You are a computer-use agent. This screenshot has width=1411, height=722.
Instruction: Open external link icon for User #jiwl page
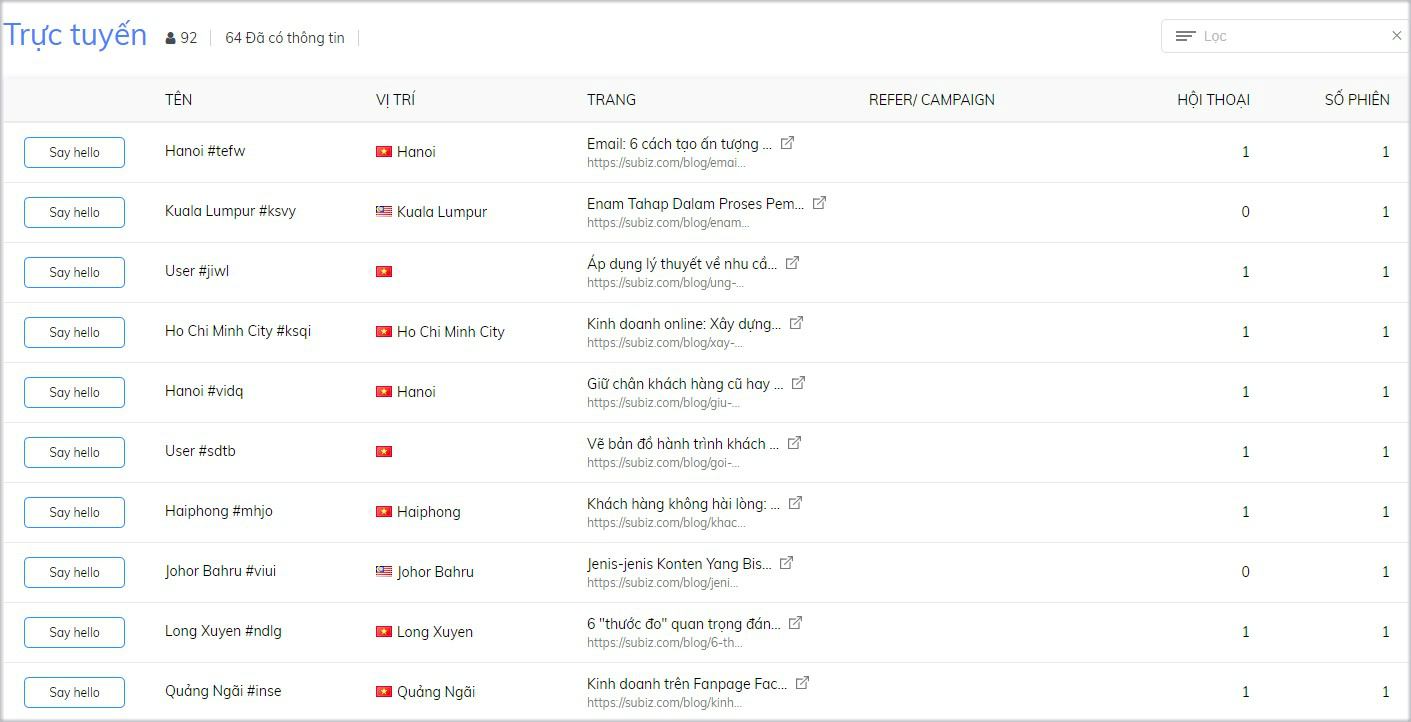click(792, 263)
